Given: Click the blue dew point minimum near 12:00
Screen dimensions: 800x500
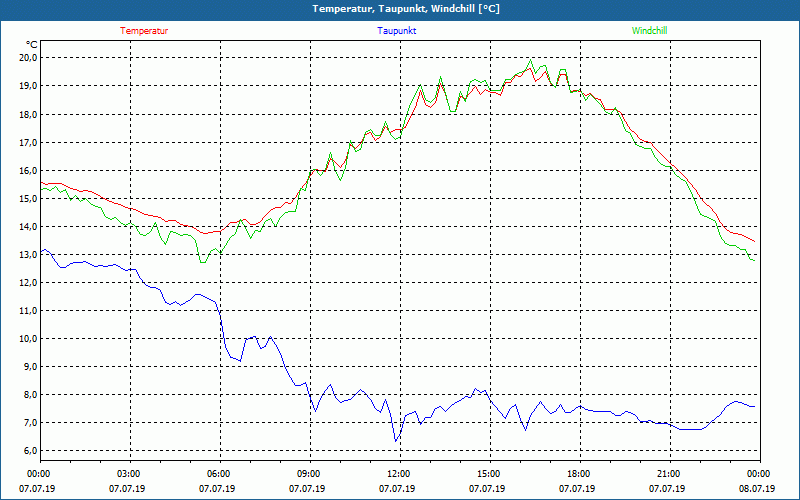Looking at the screenshot, I should (395, 441).
